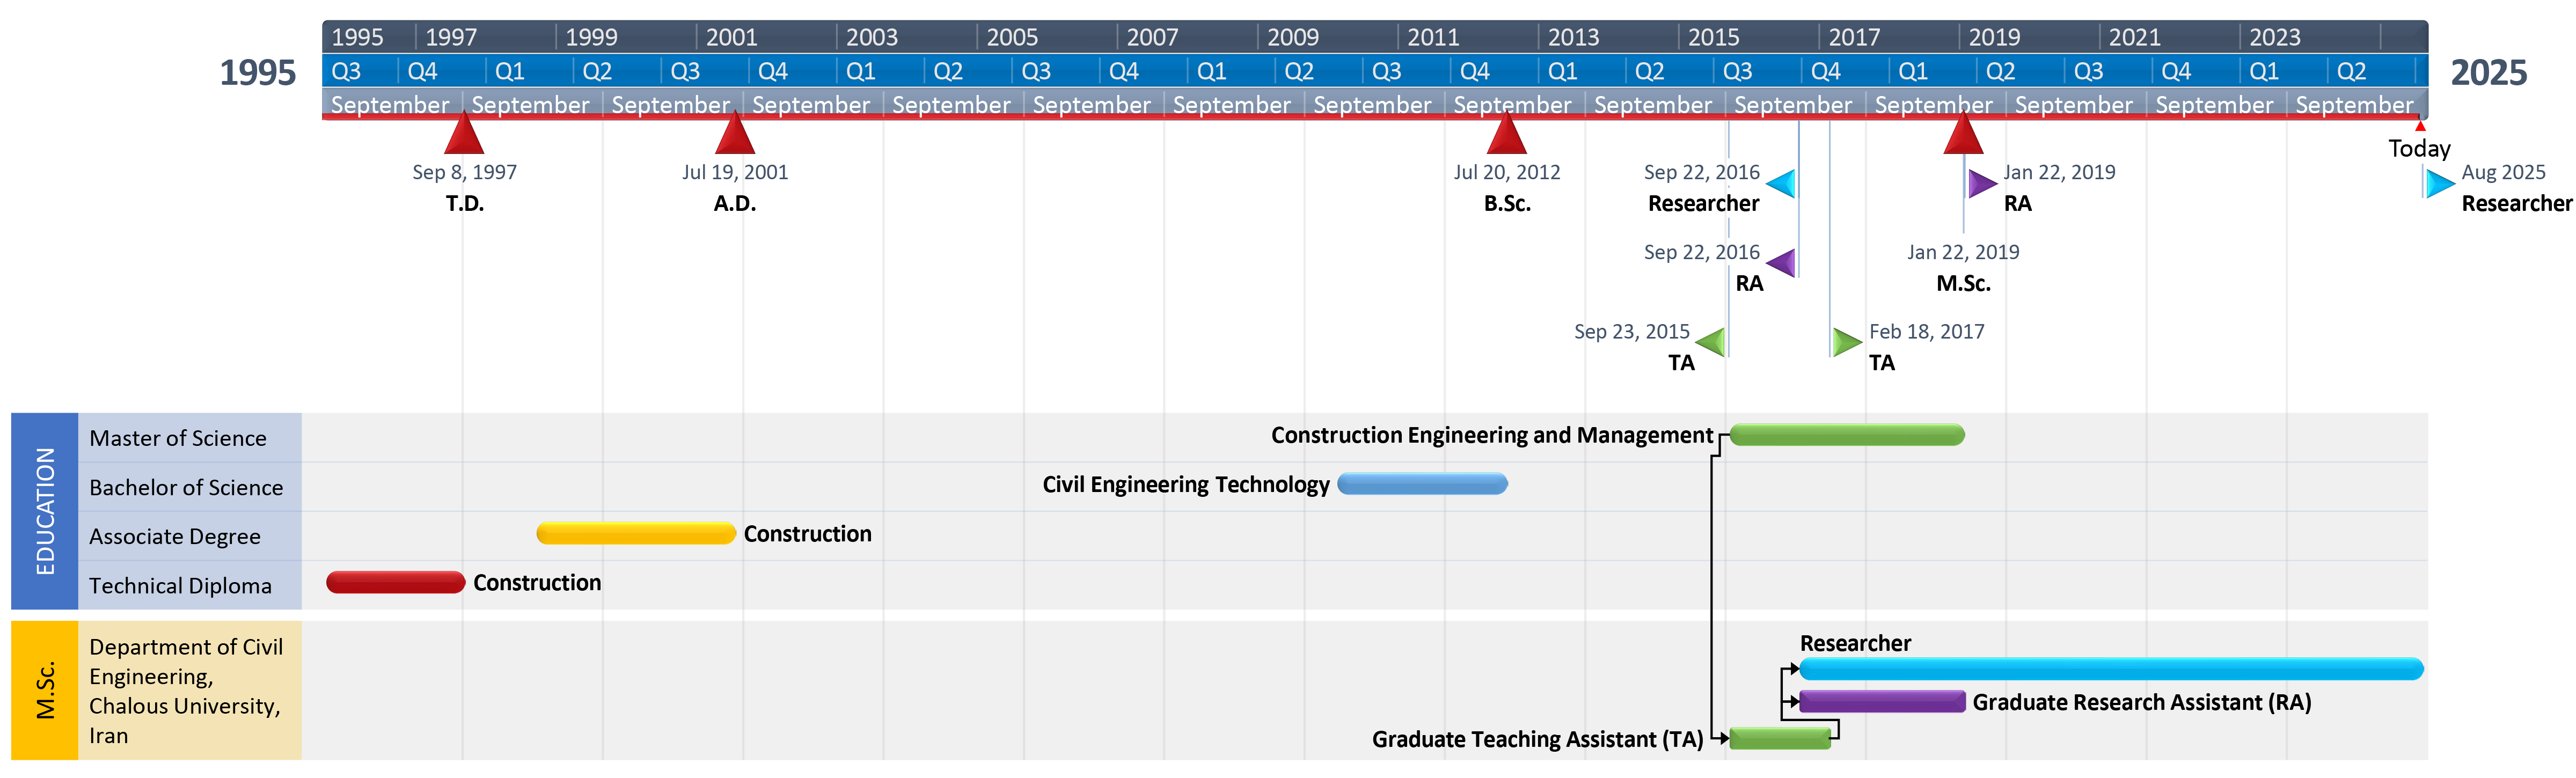The image size is (2576, 778).
Task: Select the yellow M.Sc. swimlane header
Action: click(44, 690)
